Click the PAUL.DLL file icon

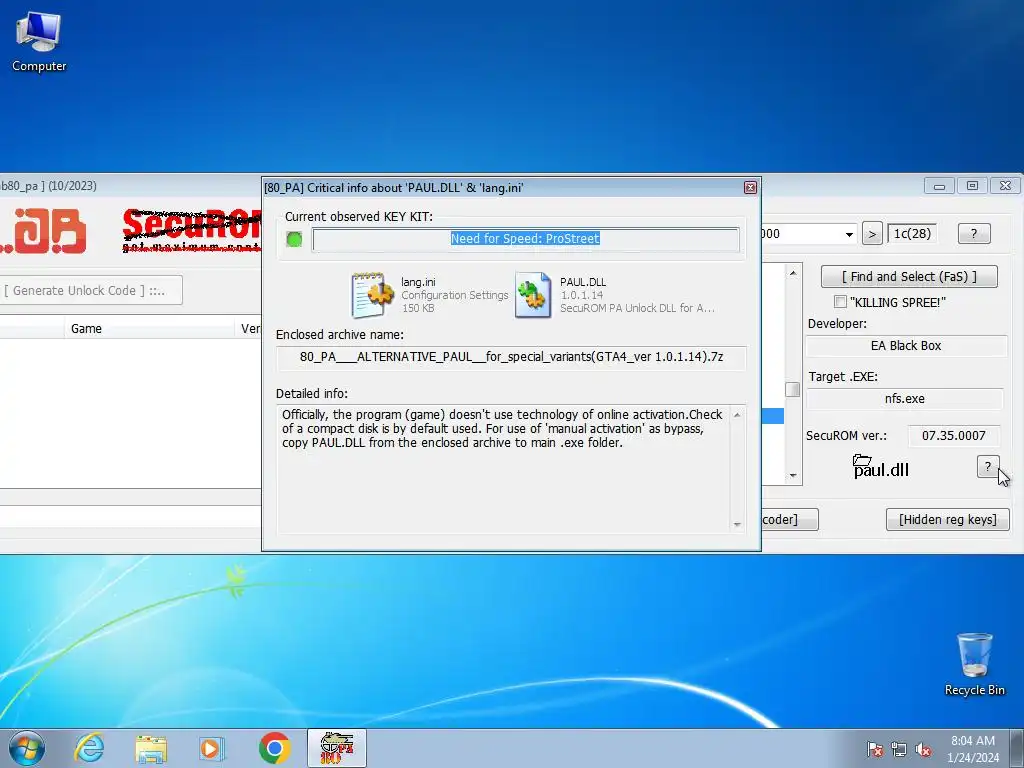point(533,295)
